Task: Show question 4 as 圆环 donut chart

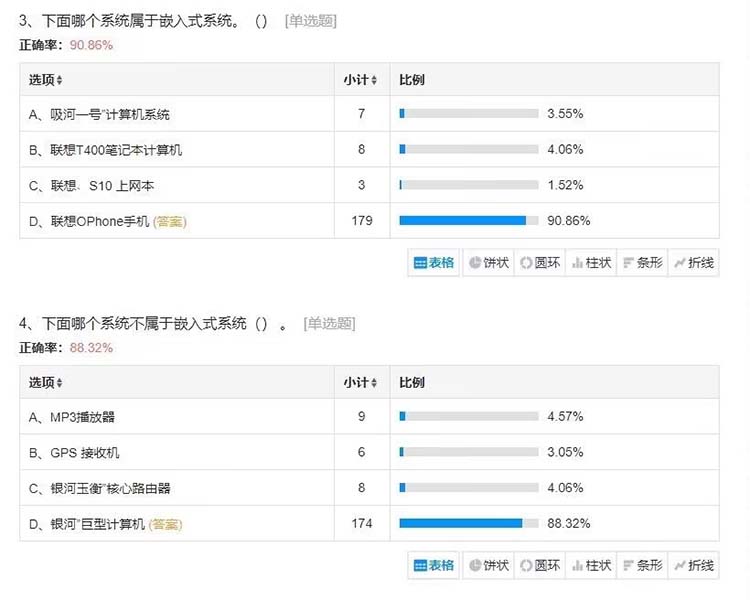Action: [x=539, y=565]
